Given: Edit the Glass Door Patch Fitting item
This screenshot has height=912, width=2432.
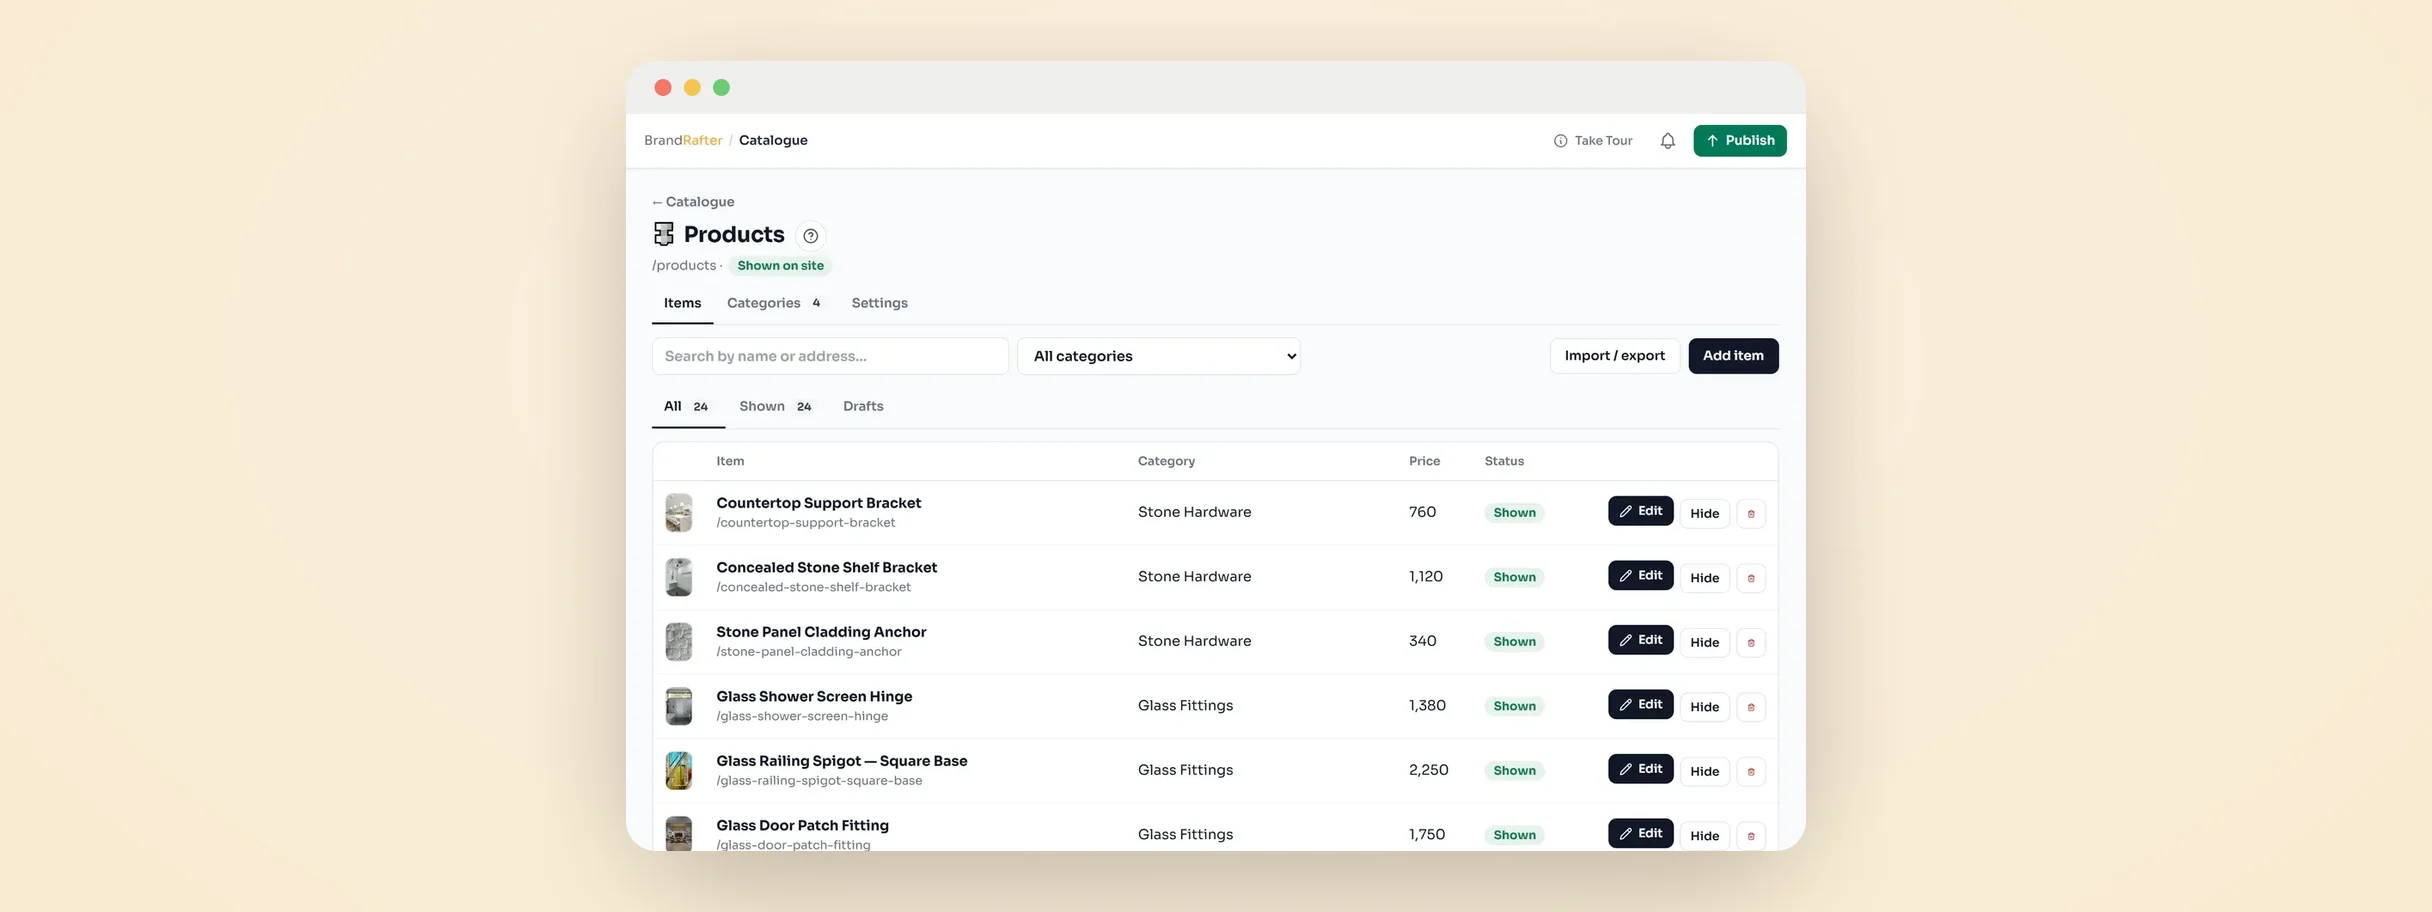Looking at the screenshot, I should 1641,834.
